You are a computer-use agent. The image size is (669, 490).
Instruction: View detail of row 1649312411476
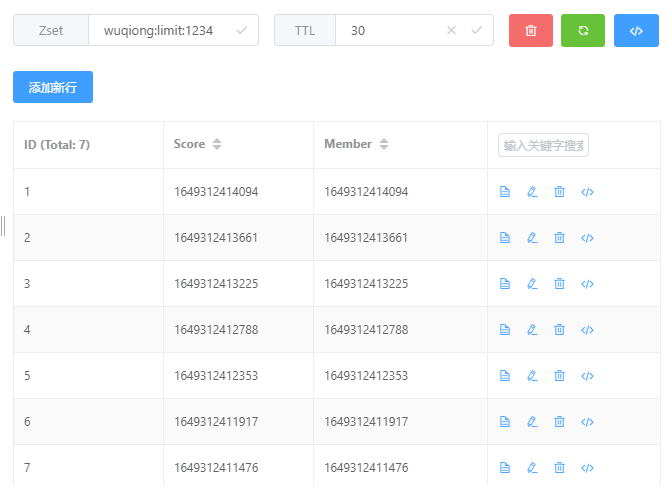click(505, 468)
